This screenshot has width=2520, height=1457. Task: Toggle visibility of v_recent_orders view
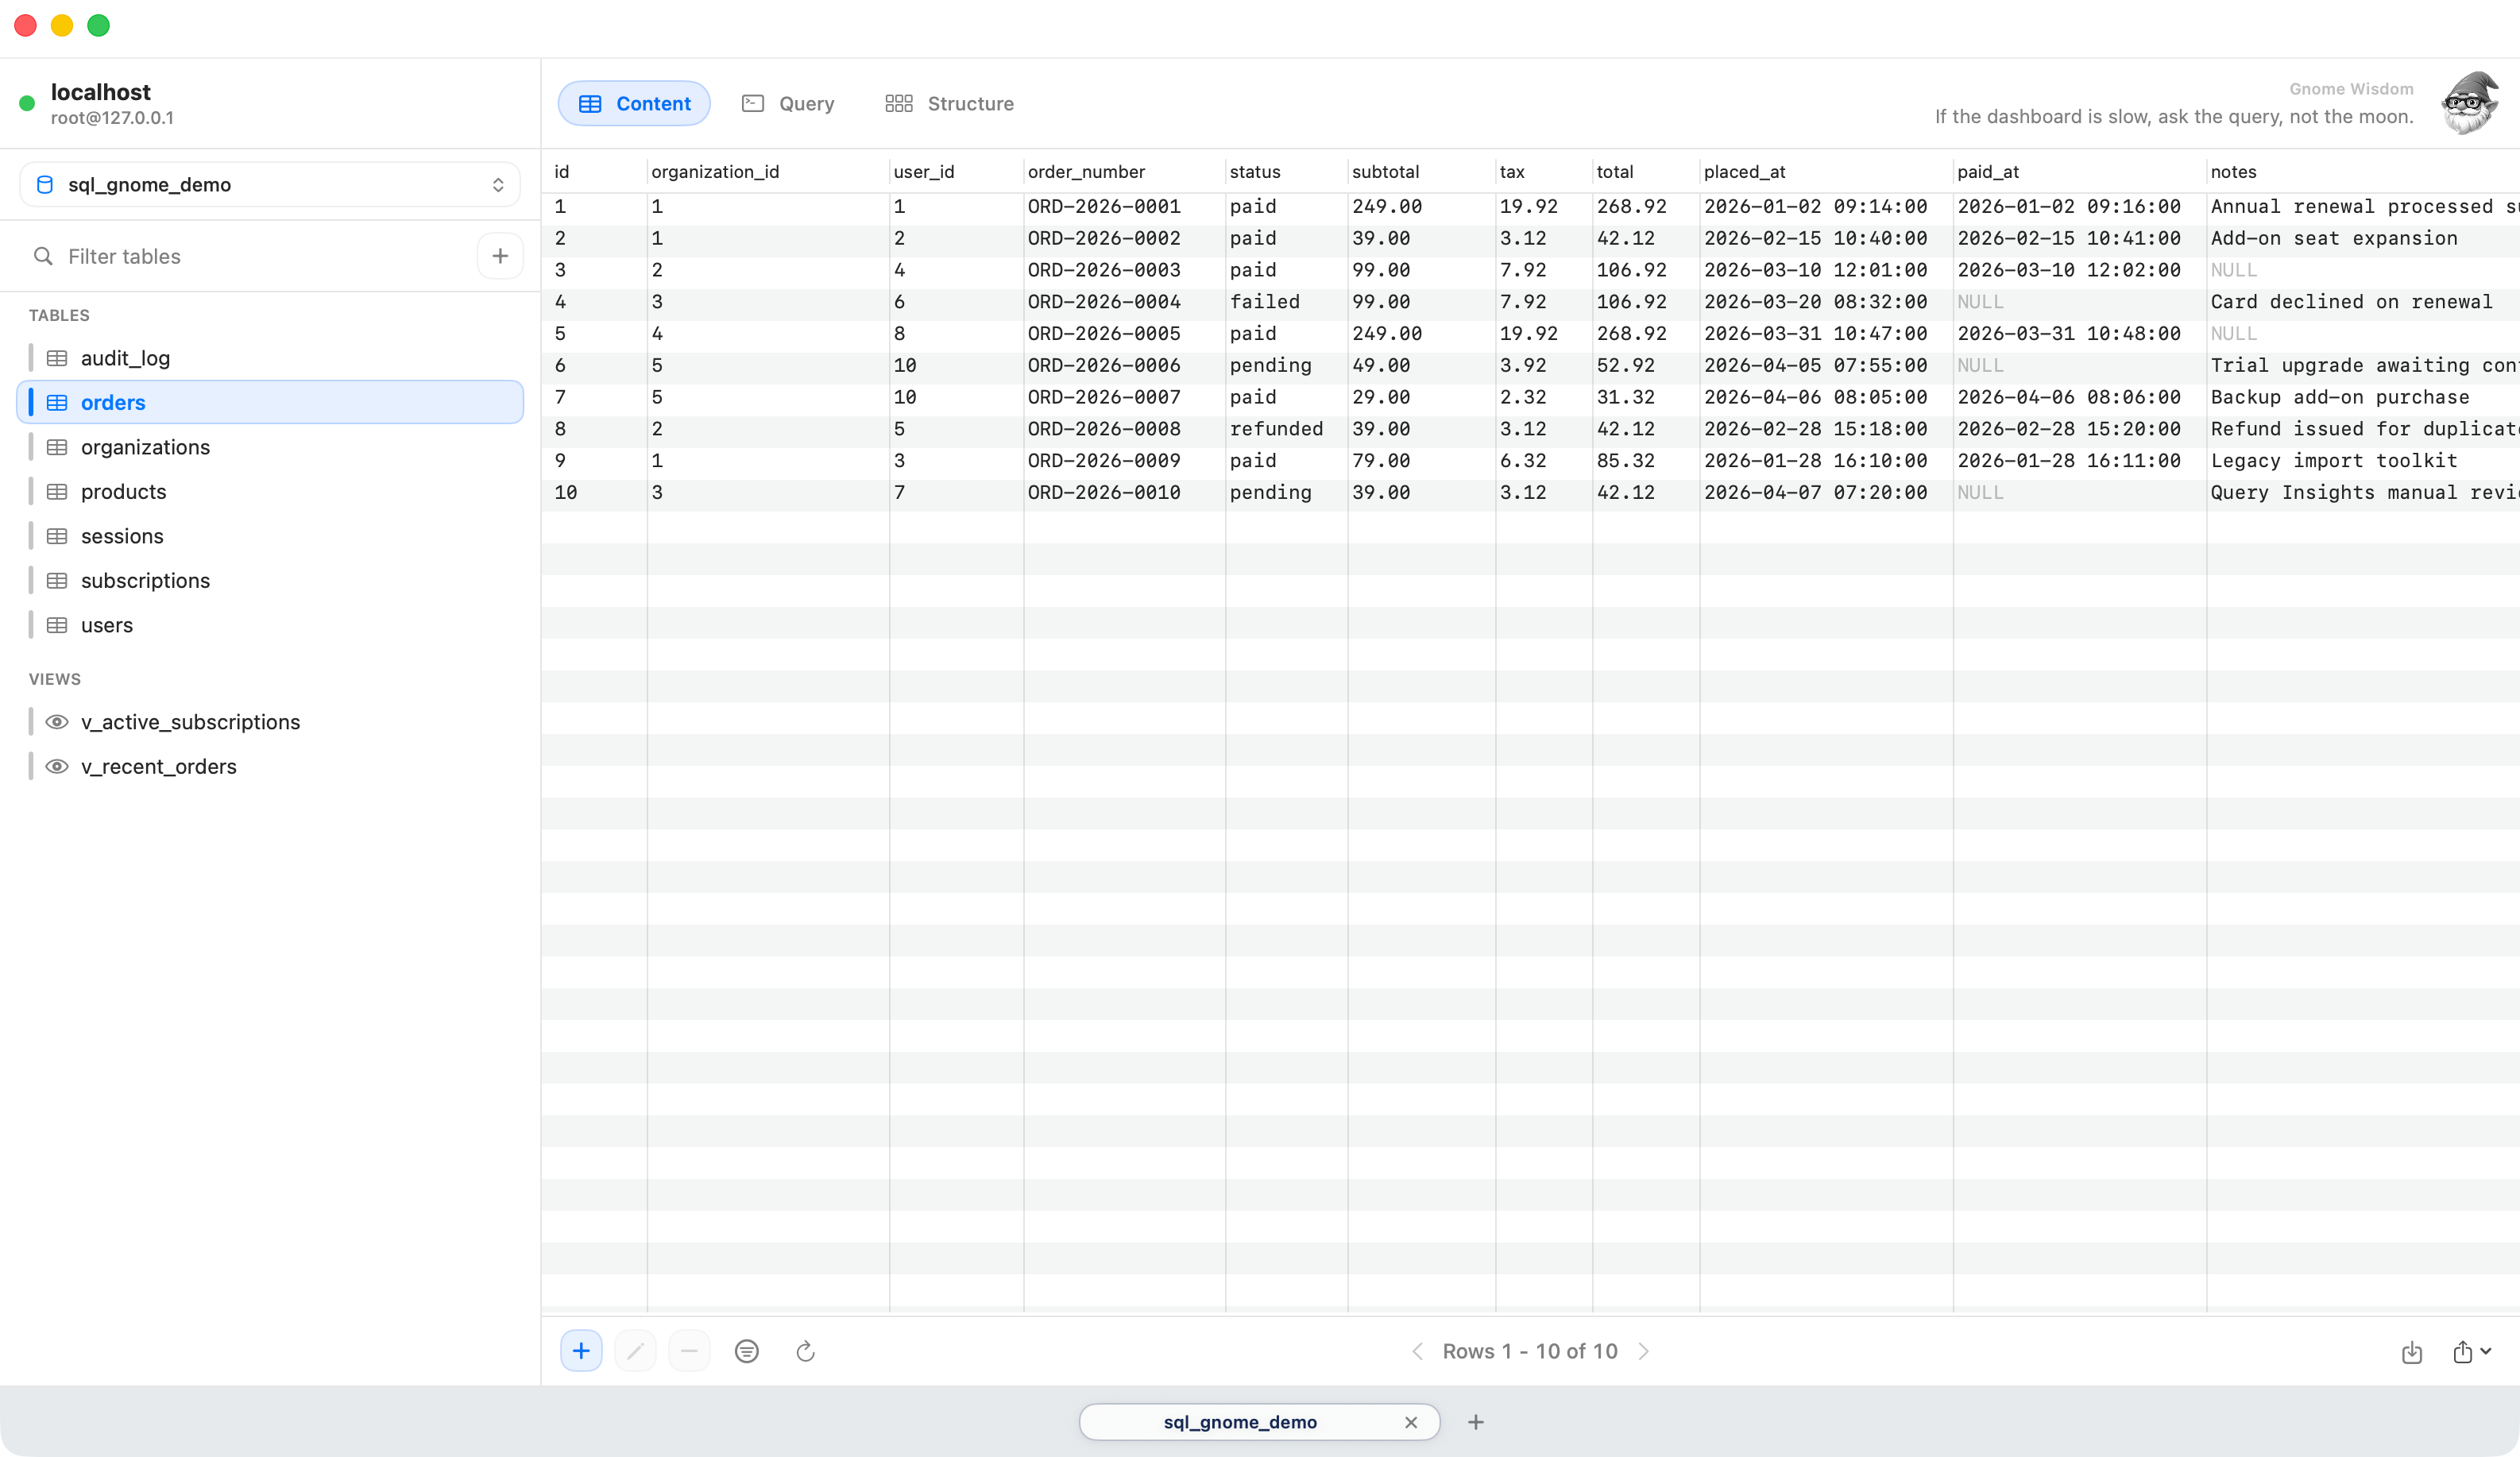57,766
